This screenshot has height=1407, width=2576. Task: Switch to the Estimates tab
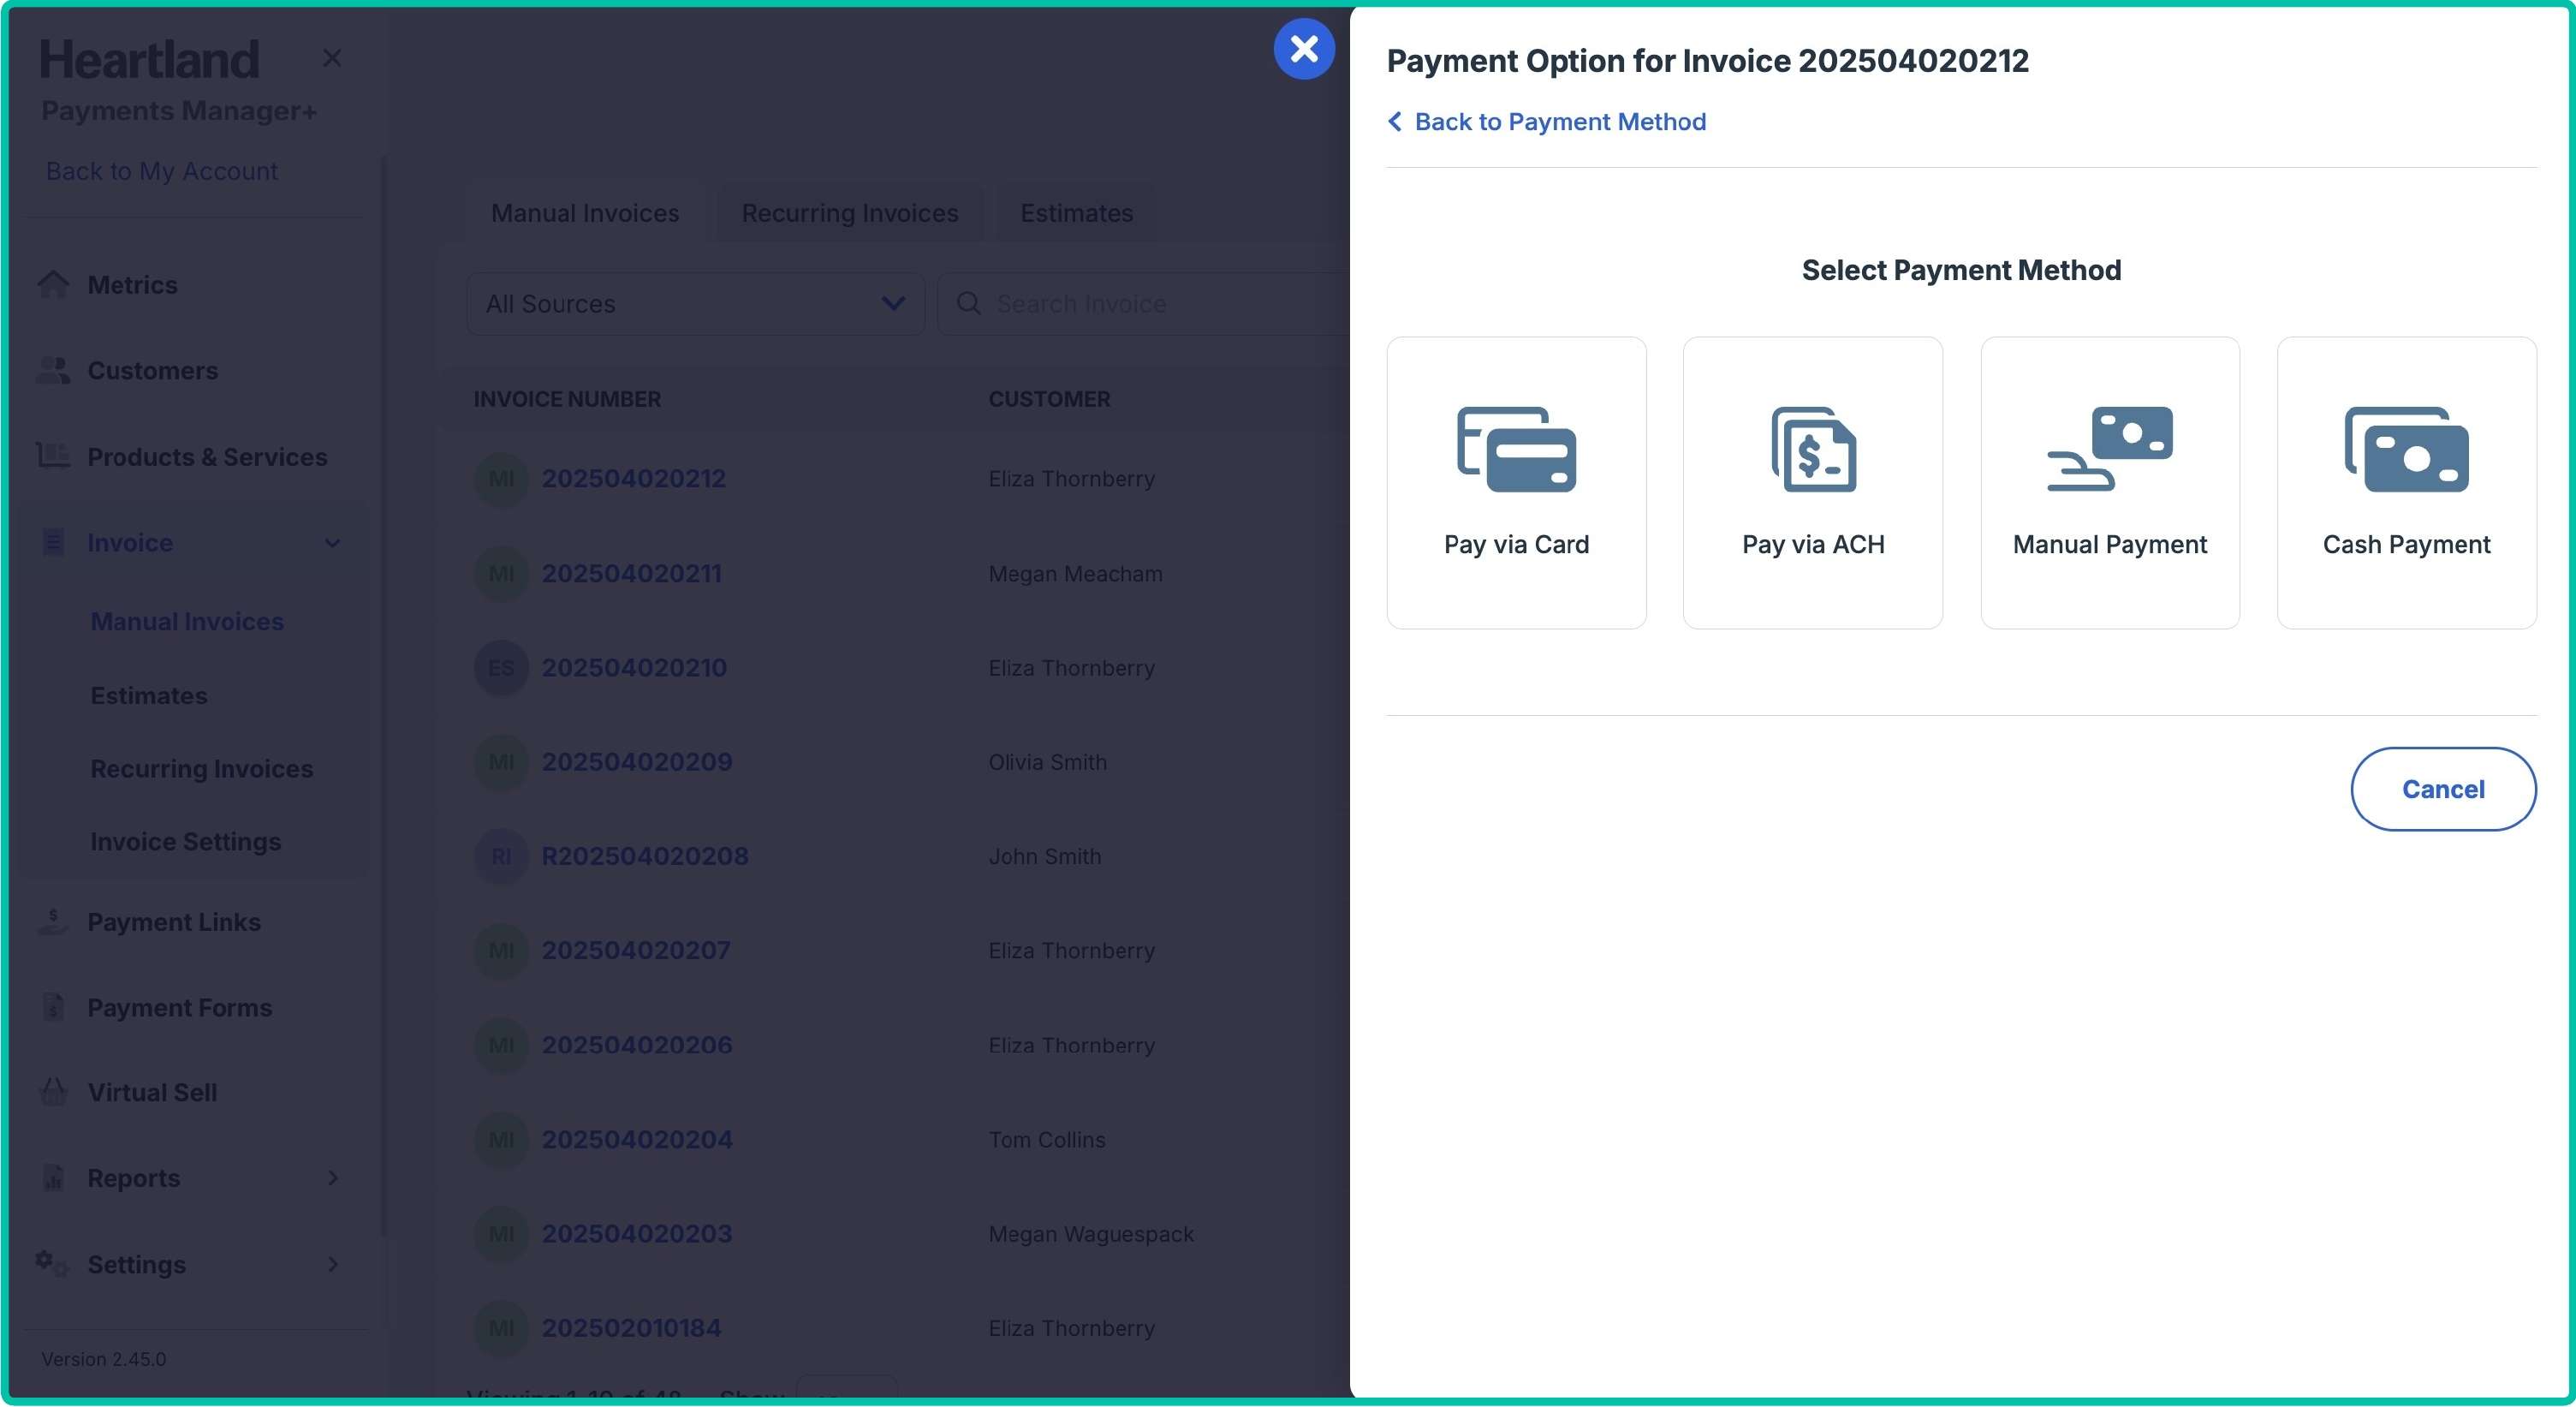1077,212
